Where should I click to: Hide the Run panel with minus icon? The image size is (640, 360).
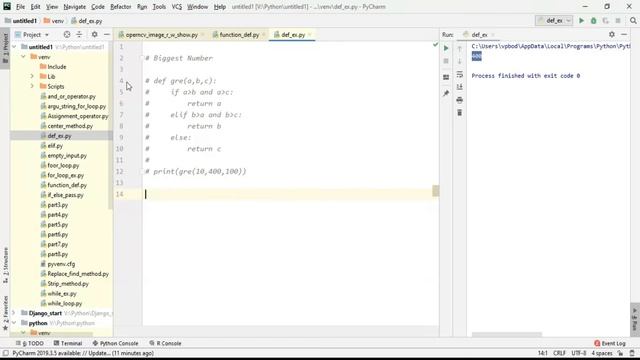pos(624,35)
